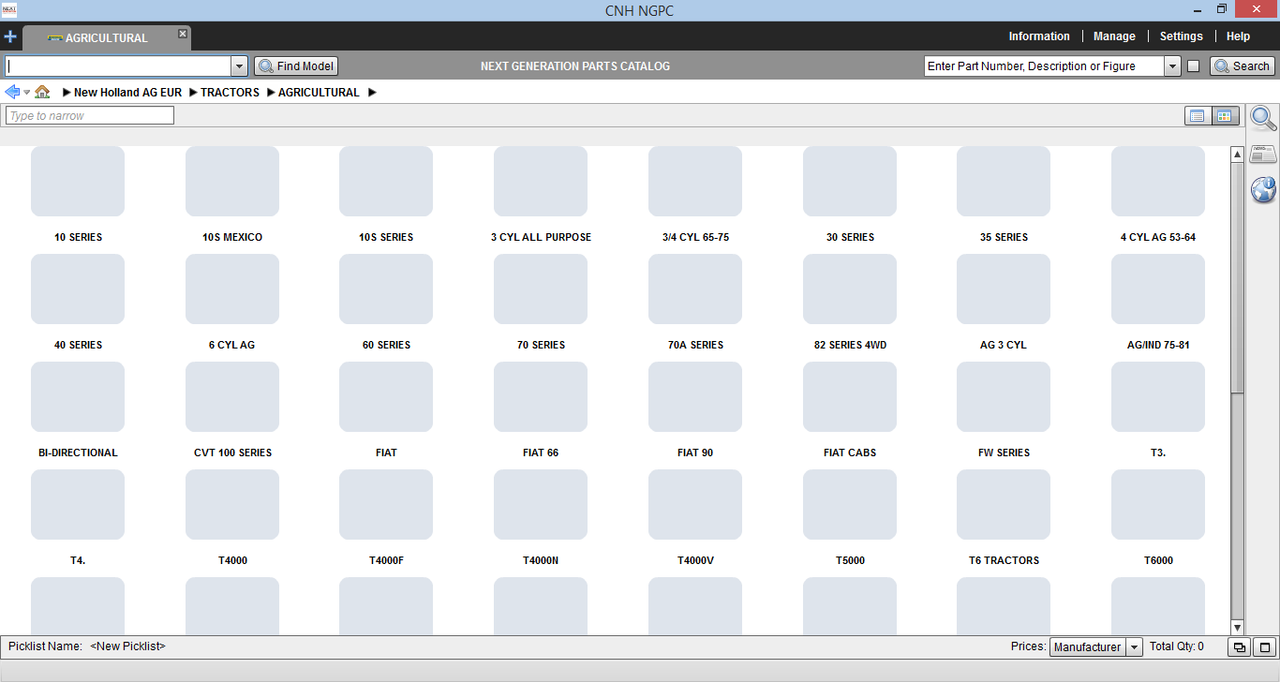Click the part number search field
The width and height of the screenshot is (1280, 682).
[x=1044, y=66]
